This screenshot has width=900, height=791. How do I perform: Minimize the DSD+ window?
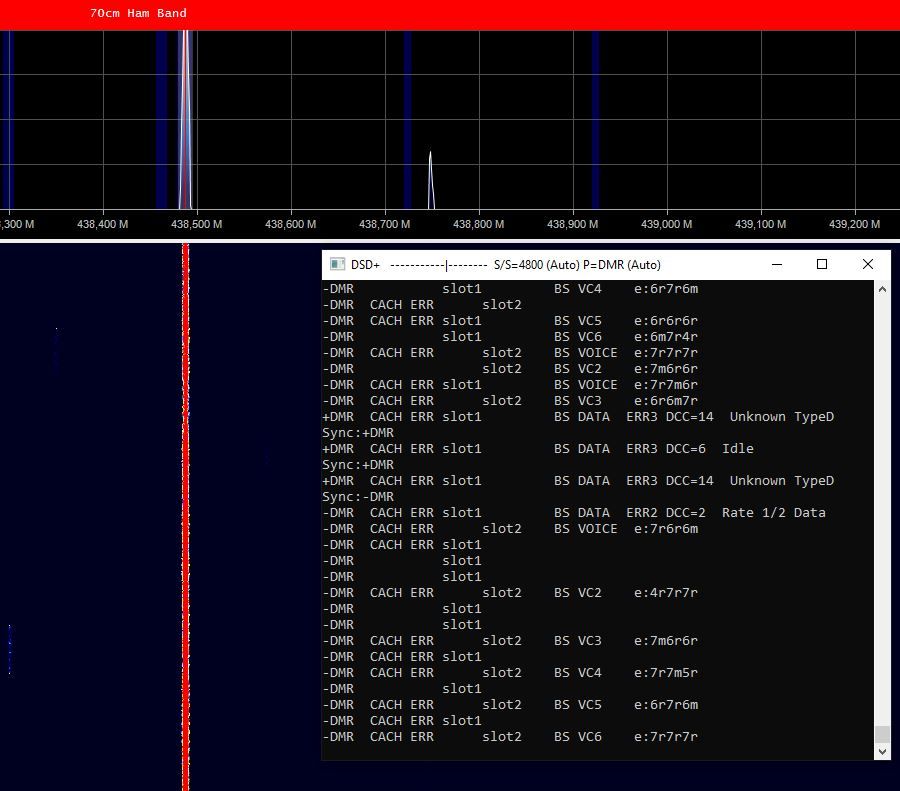point(777,264)
